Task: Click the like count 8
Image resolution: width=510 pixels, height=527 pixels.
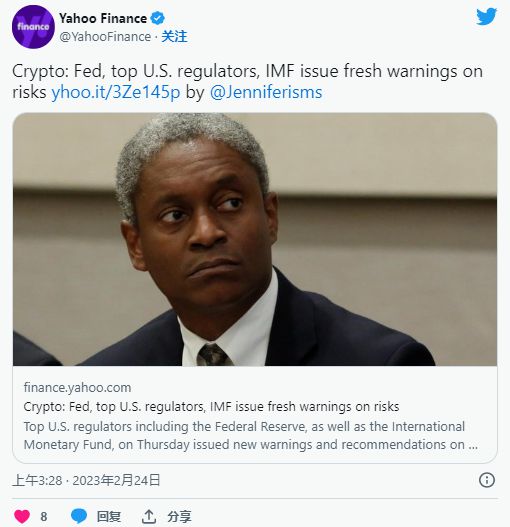Action: pos(44,517)
